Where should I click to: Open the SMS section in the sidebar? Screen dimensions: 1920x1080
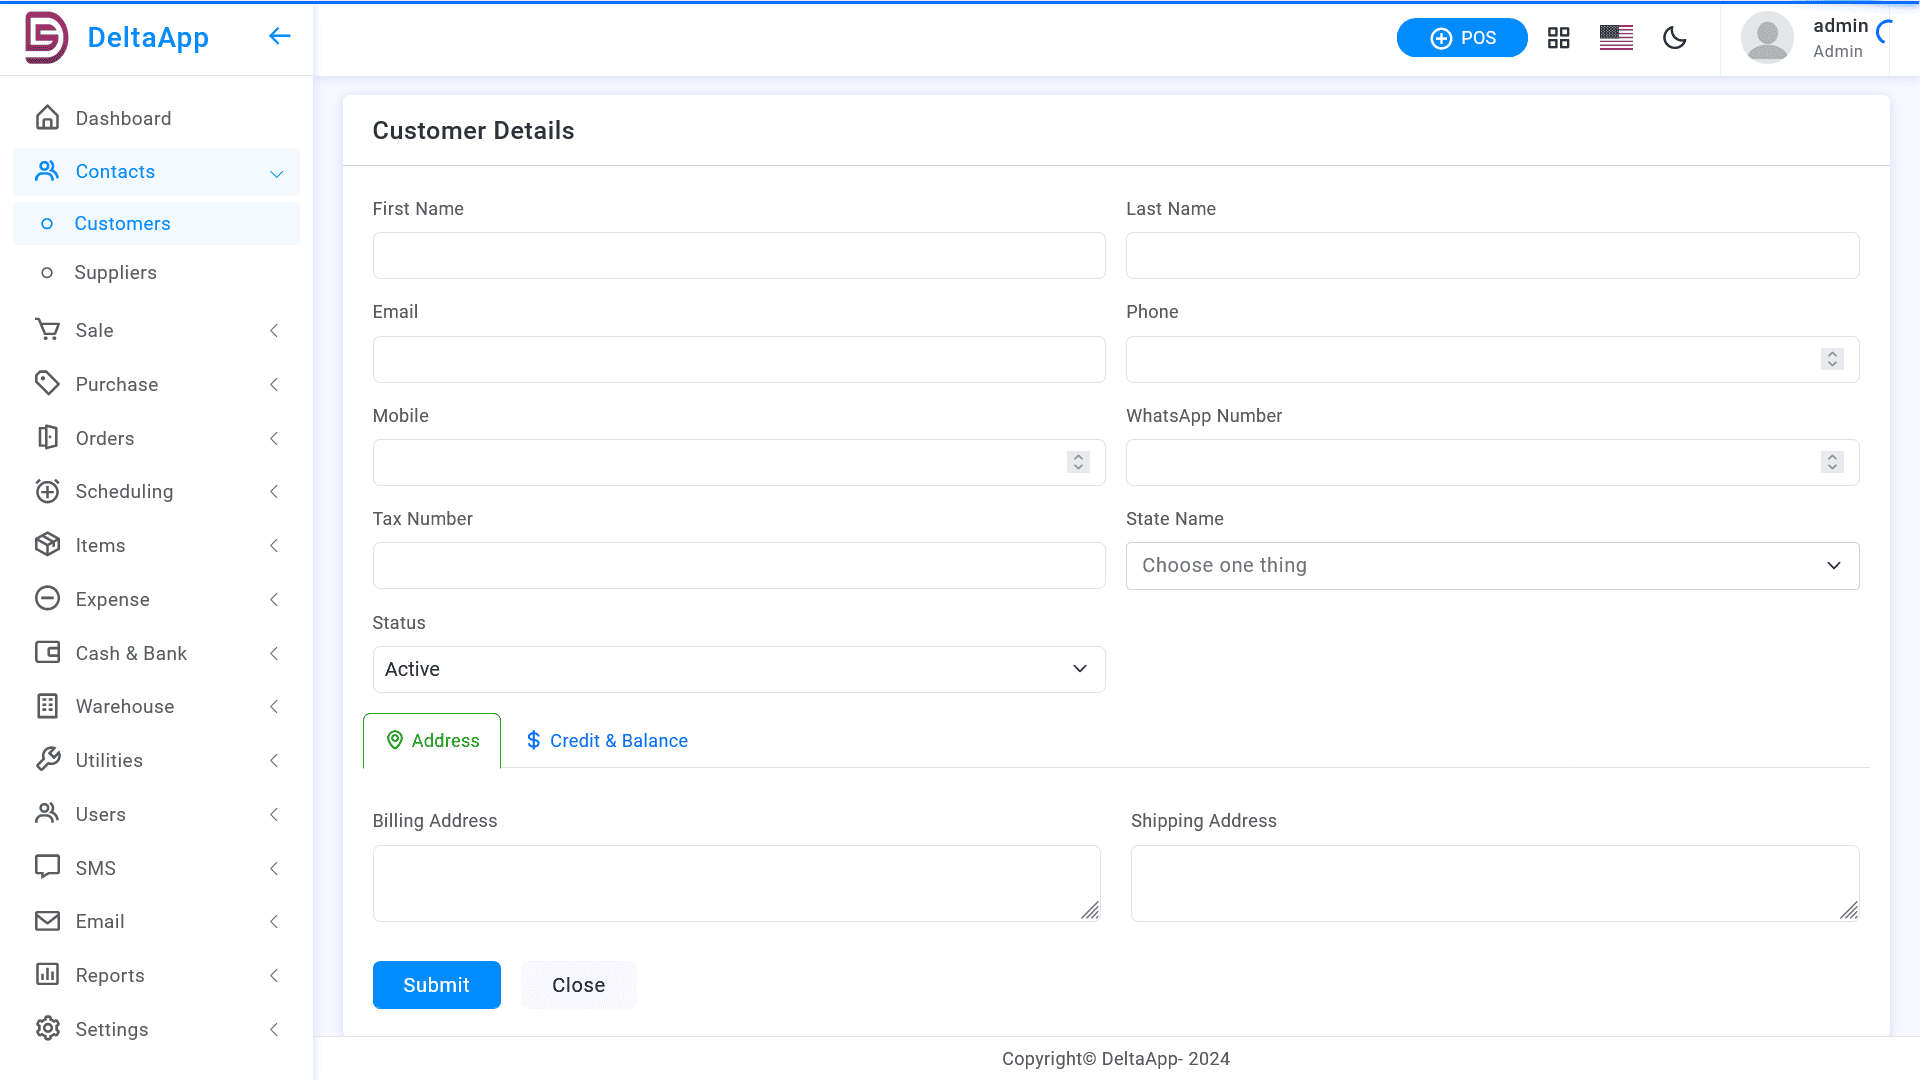(x=96, y=867)
